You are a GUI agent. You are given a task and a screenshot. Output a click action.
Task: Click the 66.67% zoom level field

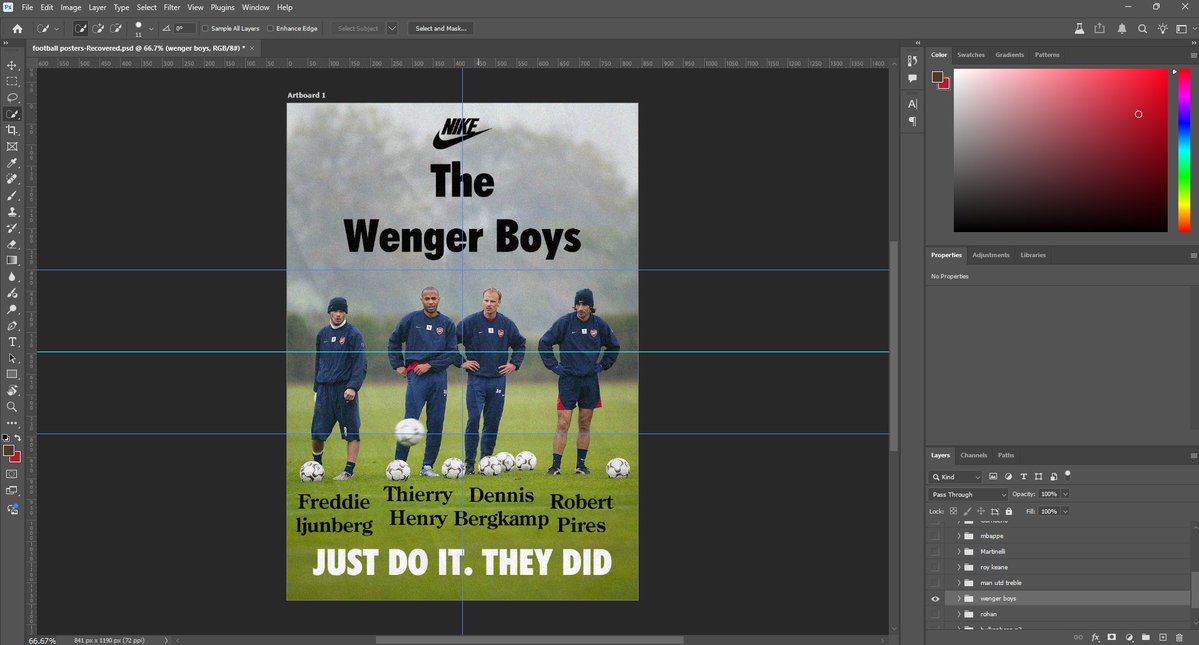[x=42, y=640]
